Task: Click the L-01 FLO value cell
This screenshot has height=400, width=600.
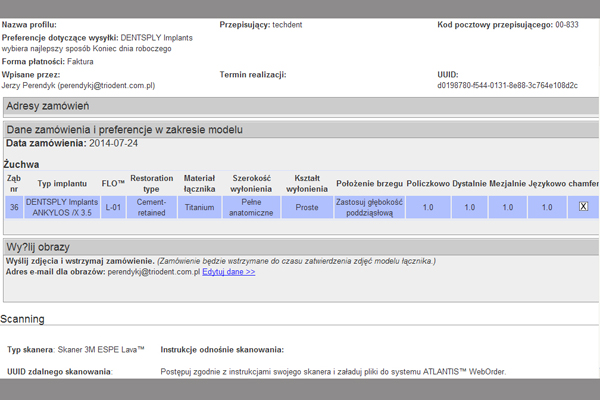Action: click(114, 207)
